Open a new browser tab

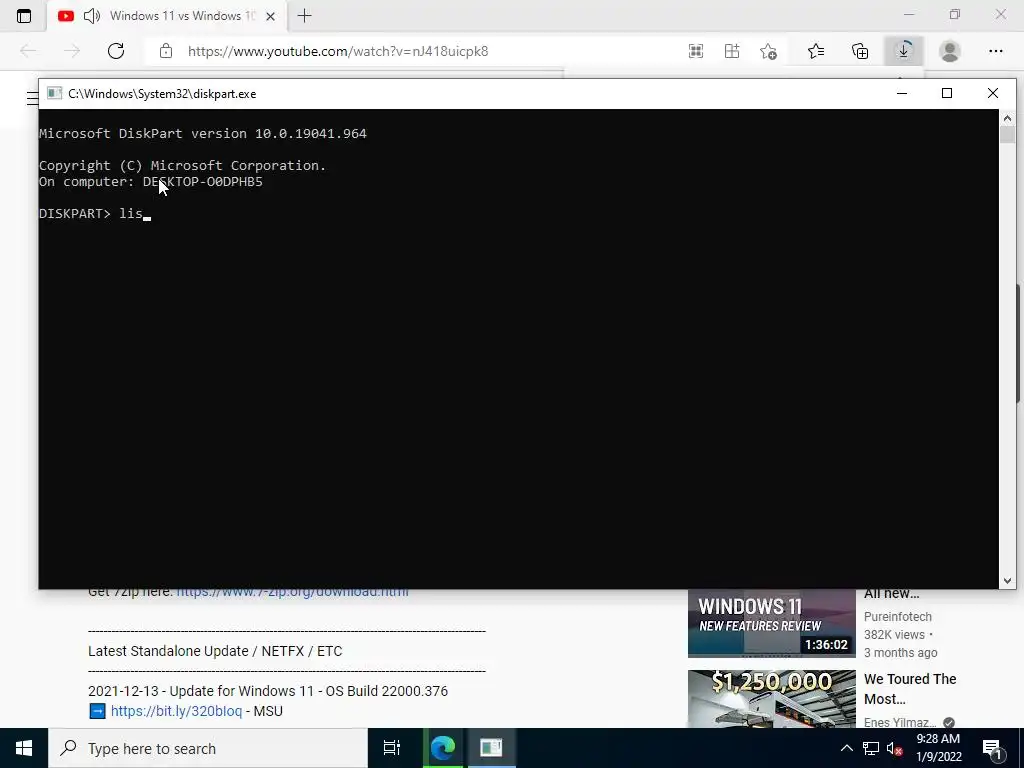coord(304,16)
